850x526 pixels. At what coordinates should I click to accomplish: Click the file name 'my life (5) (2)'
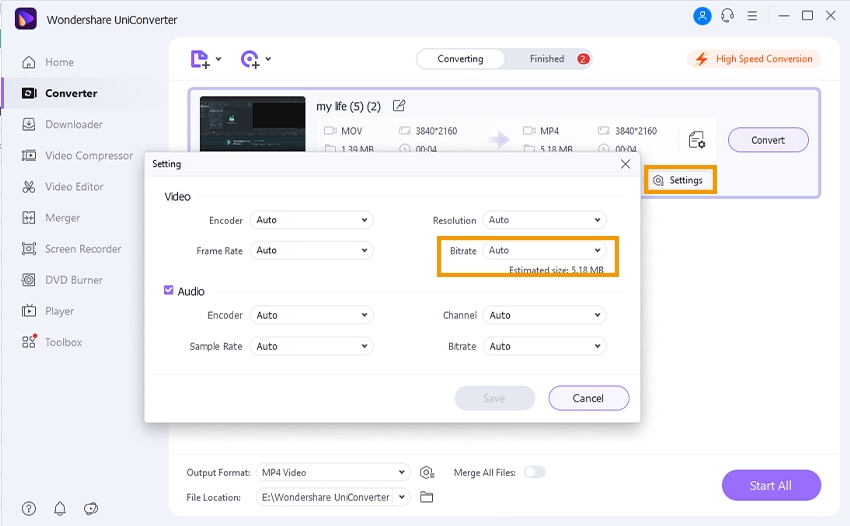click(349, 106)
